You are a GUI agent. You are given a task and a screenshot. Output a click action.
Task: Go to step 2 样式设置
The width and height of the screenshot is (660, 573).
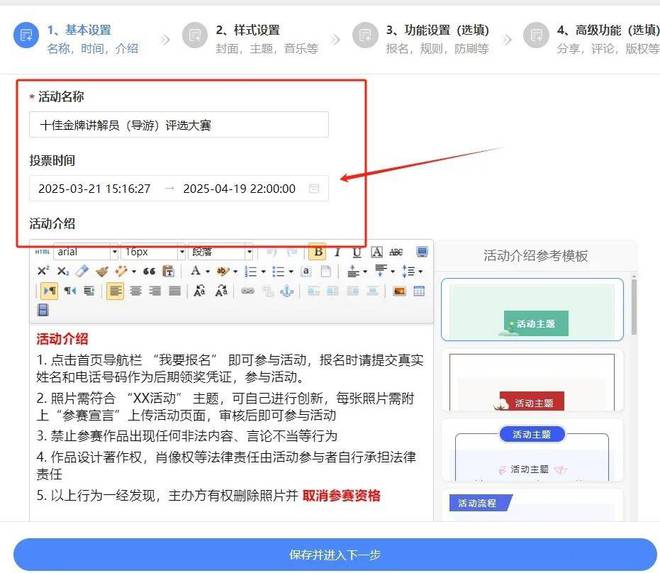[x=250, y=39]
